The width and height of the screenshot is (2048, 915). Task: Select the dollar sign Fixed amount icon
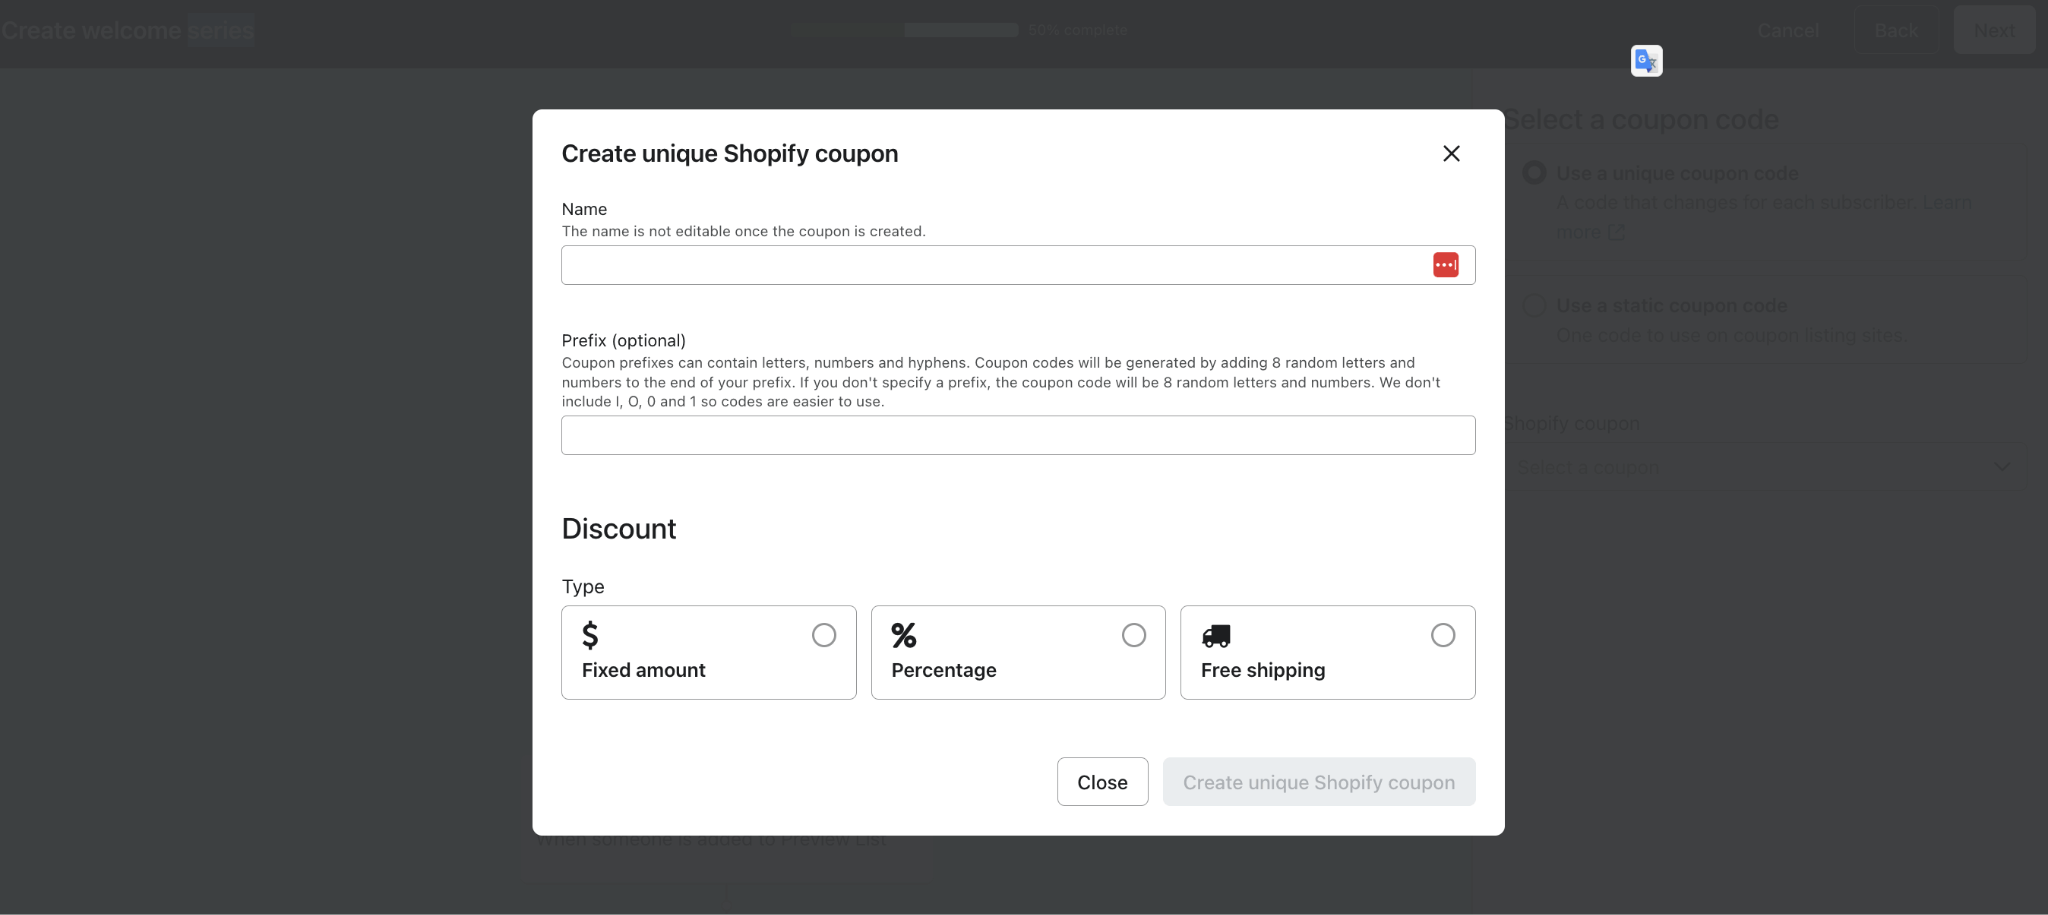[x=590, y=635]
